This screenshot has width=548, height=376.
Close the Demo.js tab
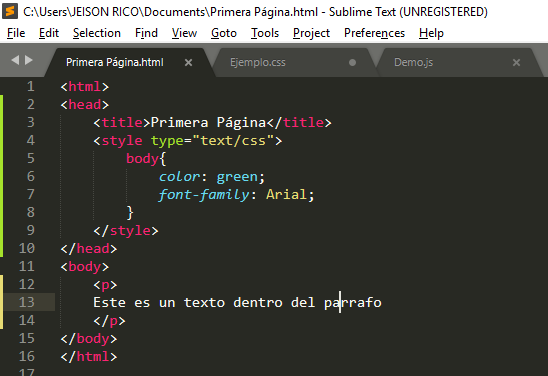[516, 63]
